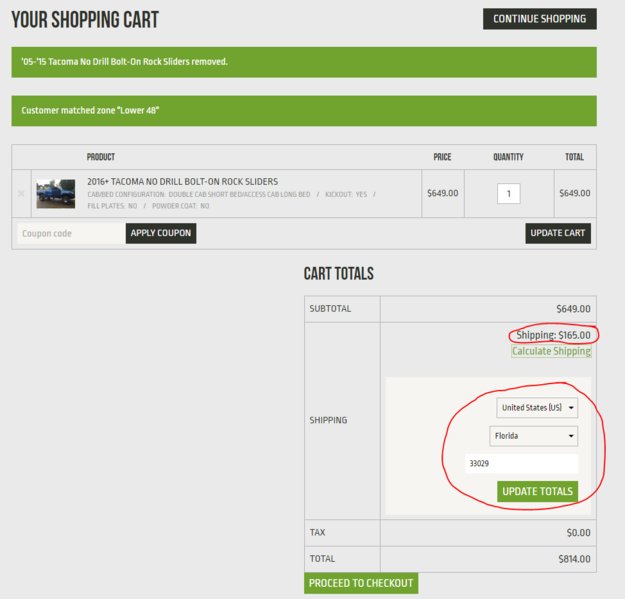Image resolution: width=625 pixels, height=599 pixels.
Task: Click the Quantity column header
Action: (508, 157)
